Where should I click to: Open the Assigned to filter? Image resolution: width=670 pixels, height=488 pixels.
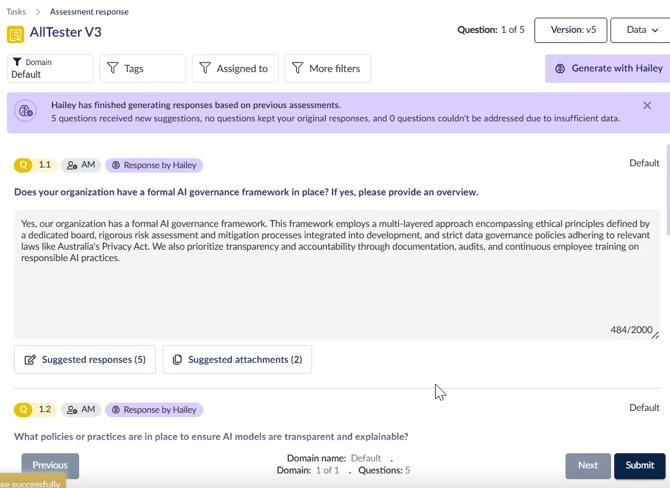(x=235, y=69)
